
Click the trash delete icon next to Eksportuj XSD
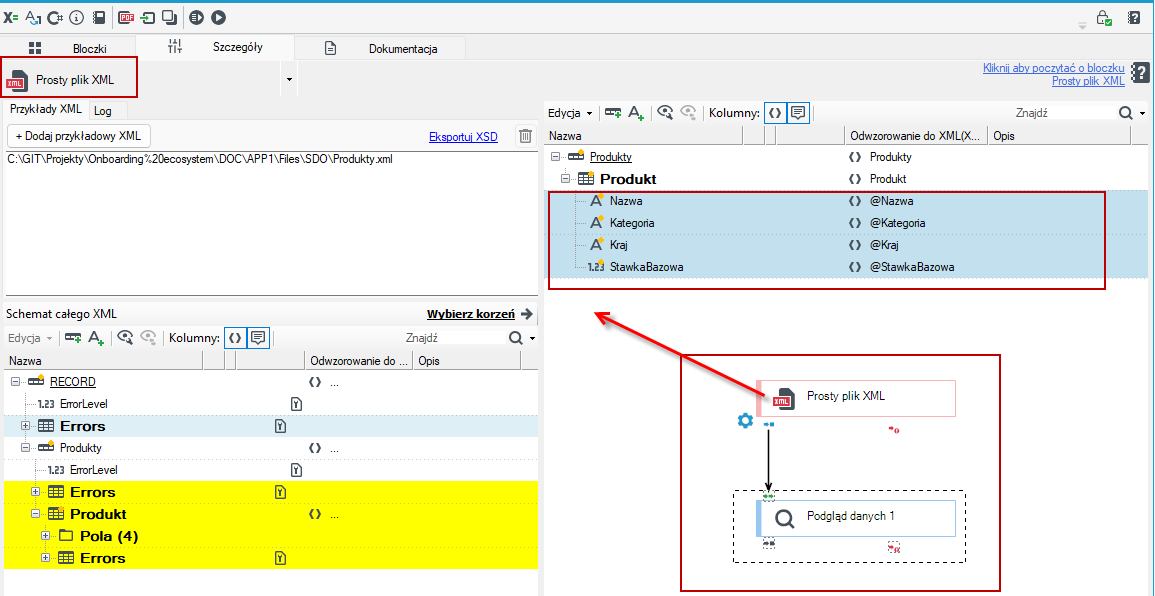[525, 136]
